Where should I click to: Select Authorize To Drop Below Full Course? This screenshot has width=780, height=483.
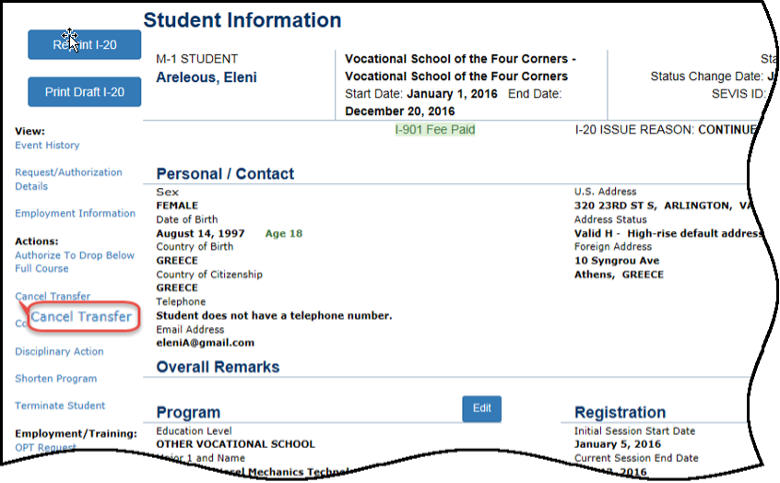coord(75,262)
